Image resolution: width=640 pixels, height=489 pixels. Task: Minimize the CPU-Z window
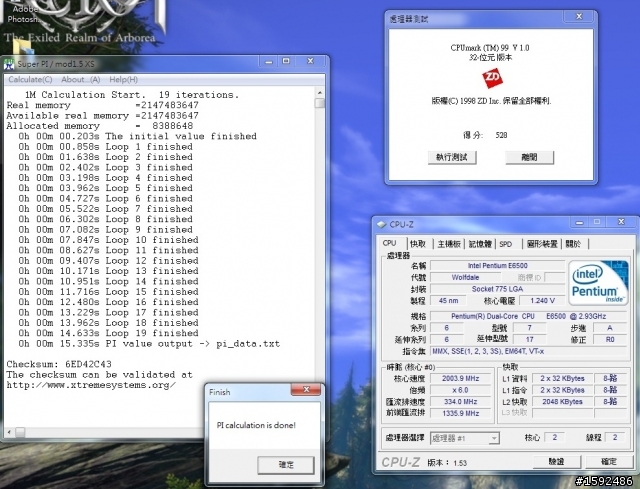pos(579,222)
